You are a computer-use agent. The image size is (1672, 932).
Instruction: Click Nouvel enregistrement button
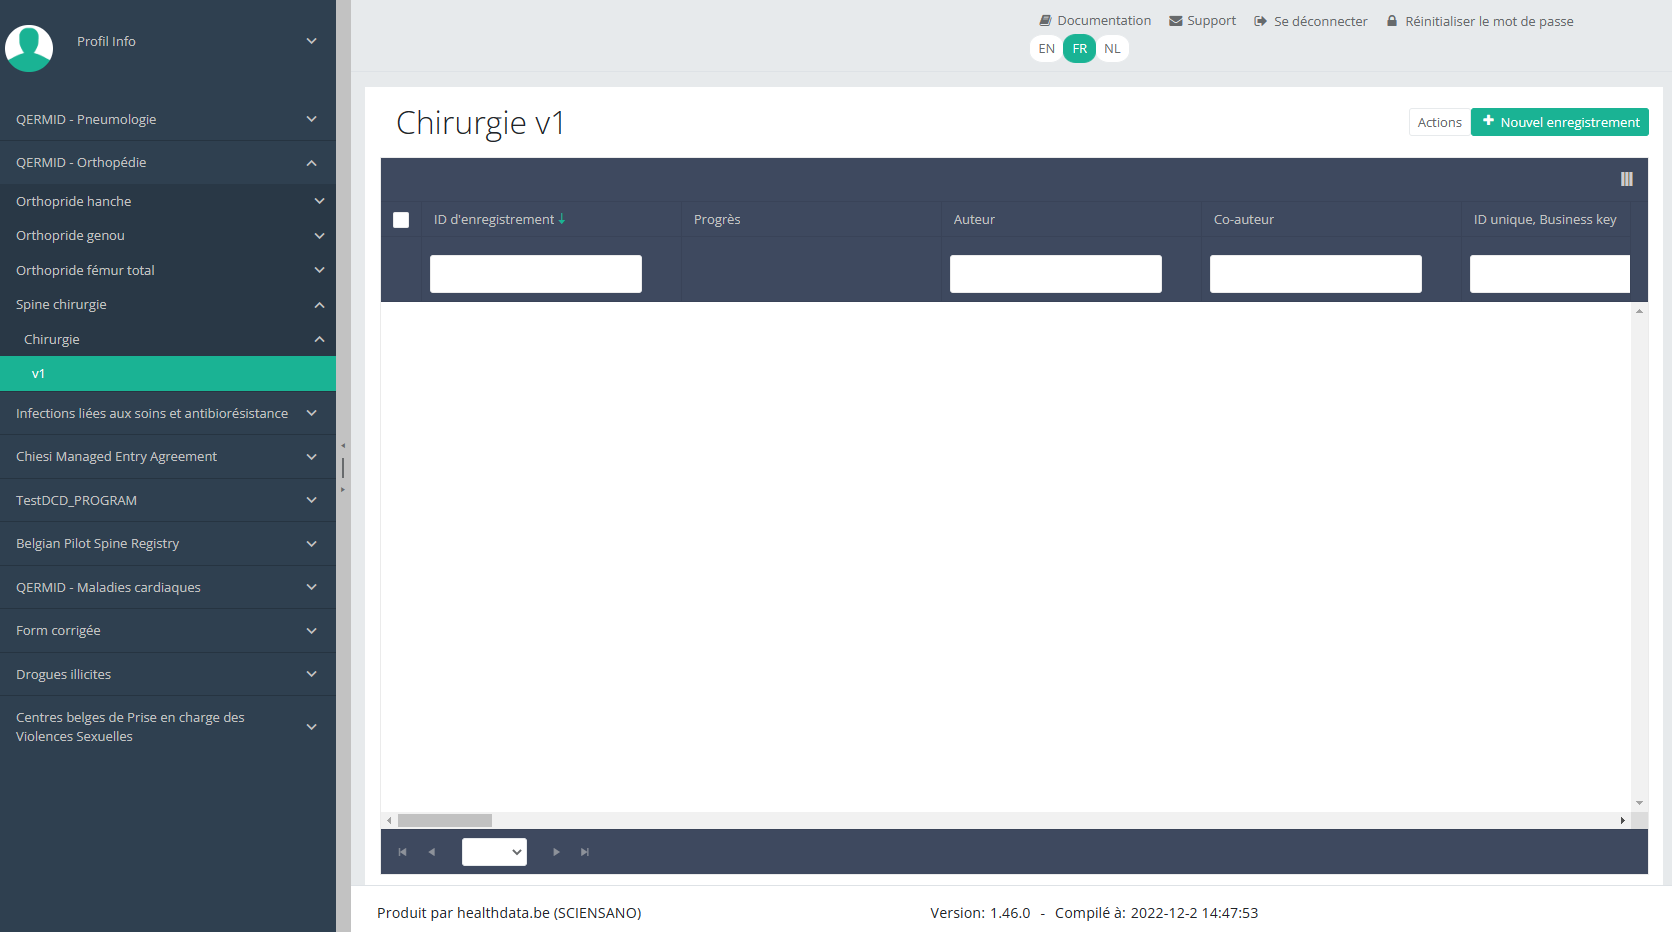(1559, 122)
